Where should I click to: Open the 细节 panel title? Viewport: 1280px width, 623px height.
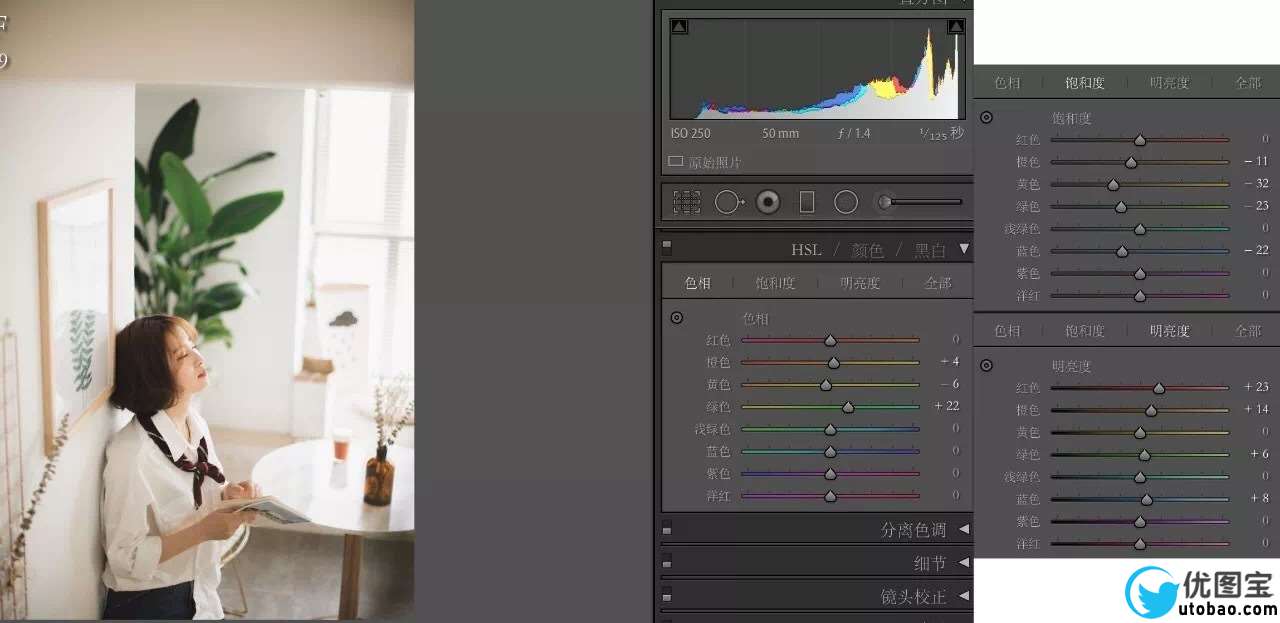click(930, 563)
